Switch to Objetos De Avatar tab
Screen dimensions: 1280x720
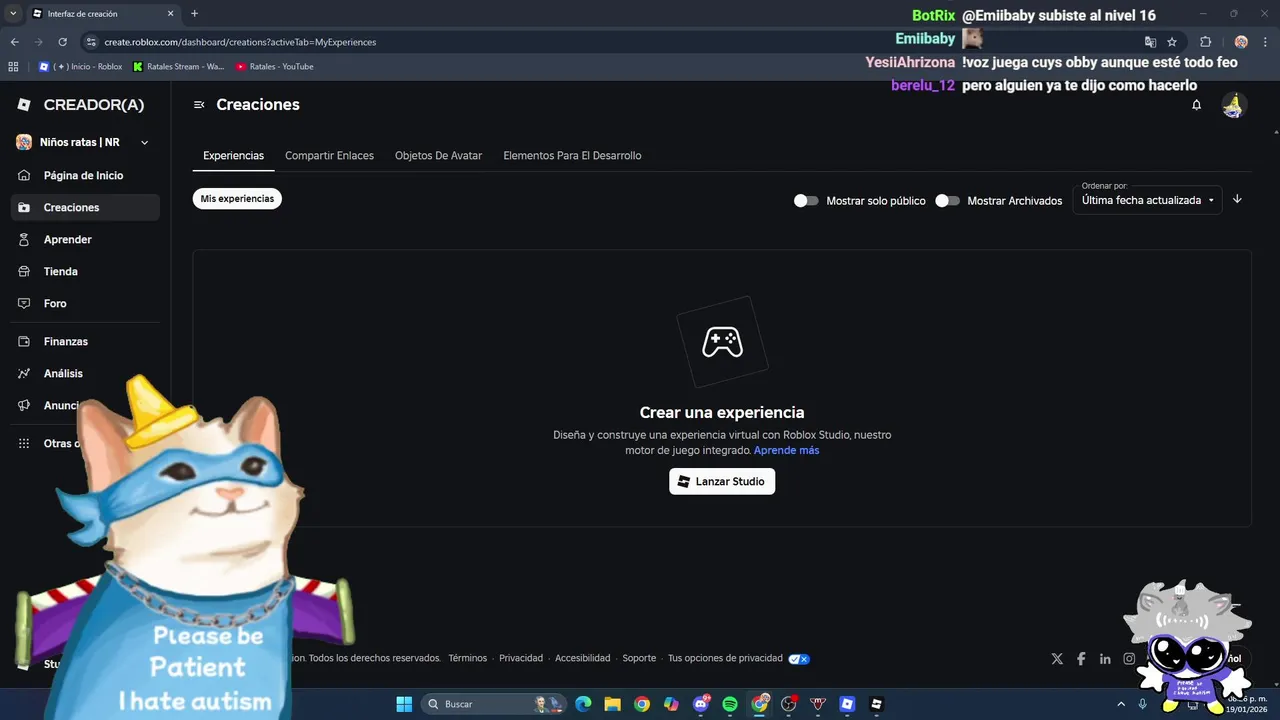438,156
